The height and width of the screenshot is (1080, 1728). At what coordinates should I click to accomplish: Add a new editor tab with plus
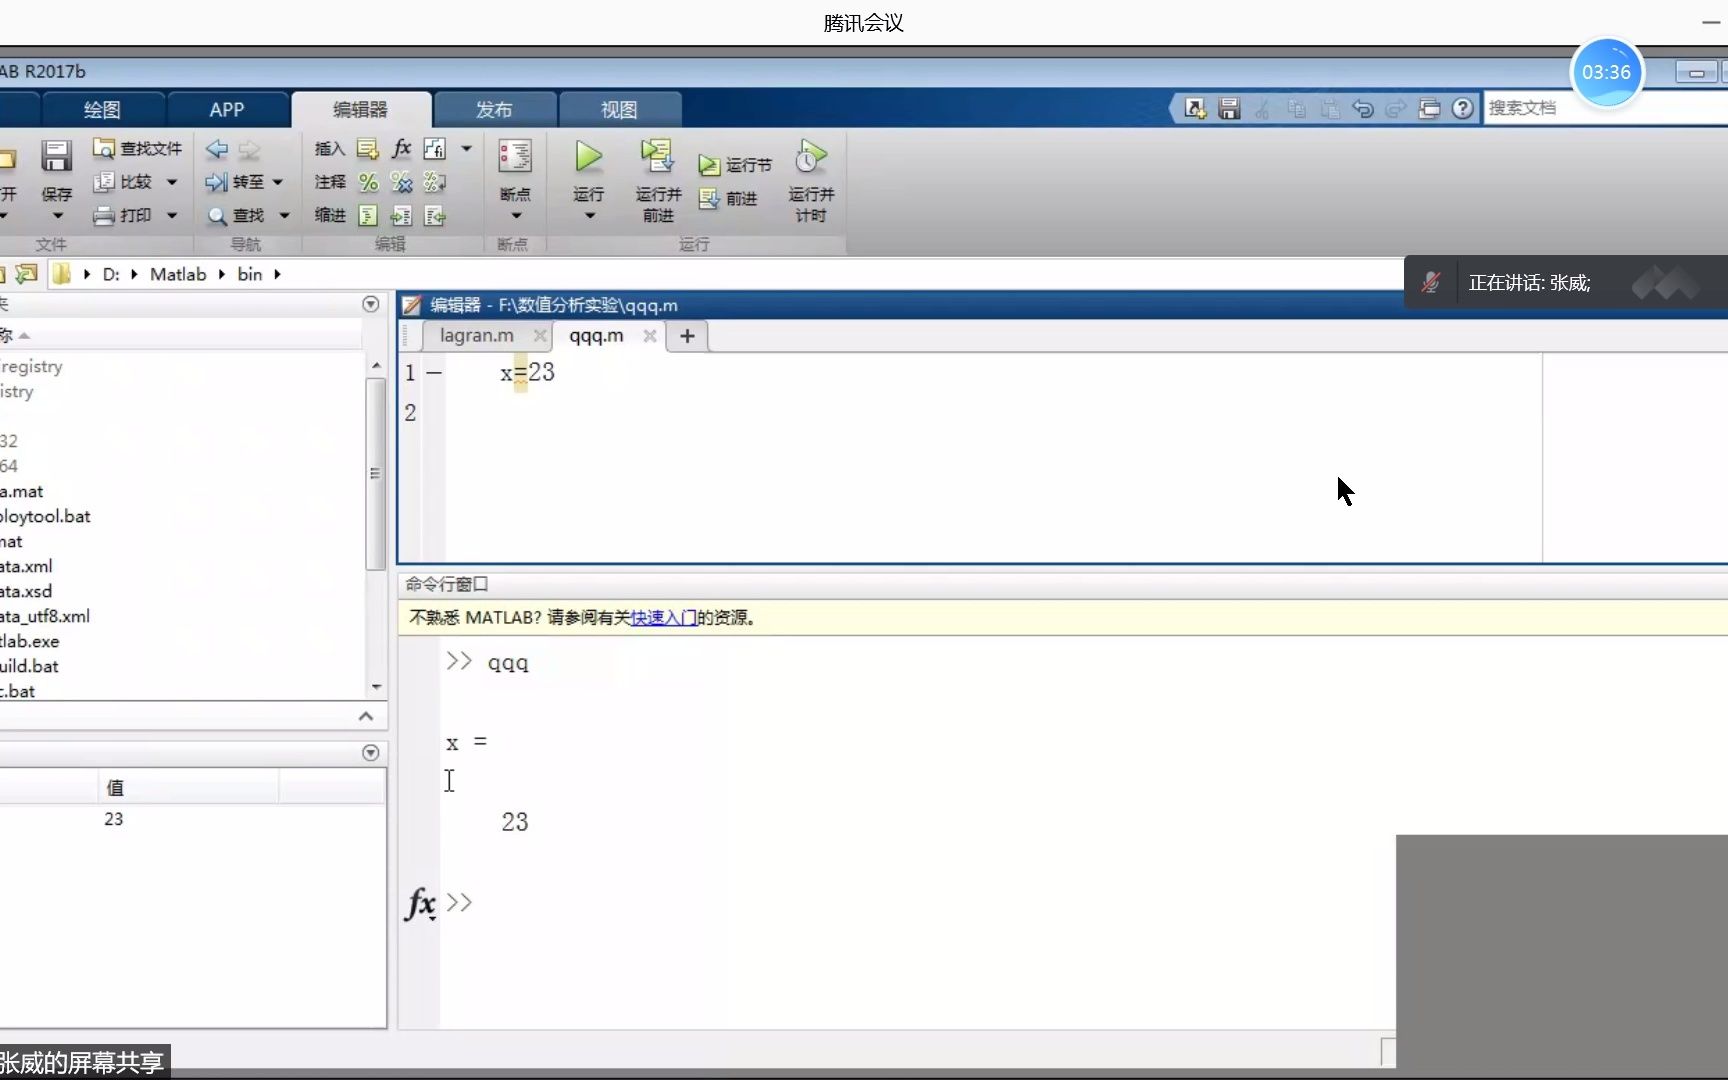[687, 336]
